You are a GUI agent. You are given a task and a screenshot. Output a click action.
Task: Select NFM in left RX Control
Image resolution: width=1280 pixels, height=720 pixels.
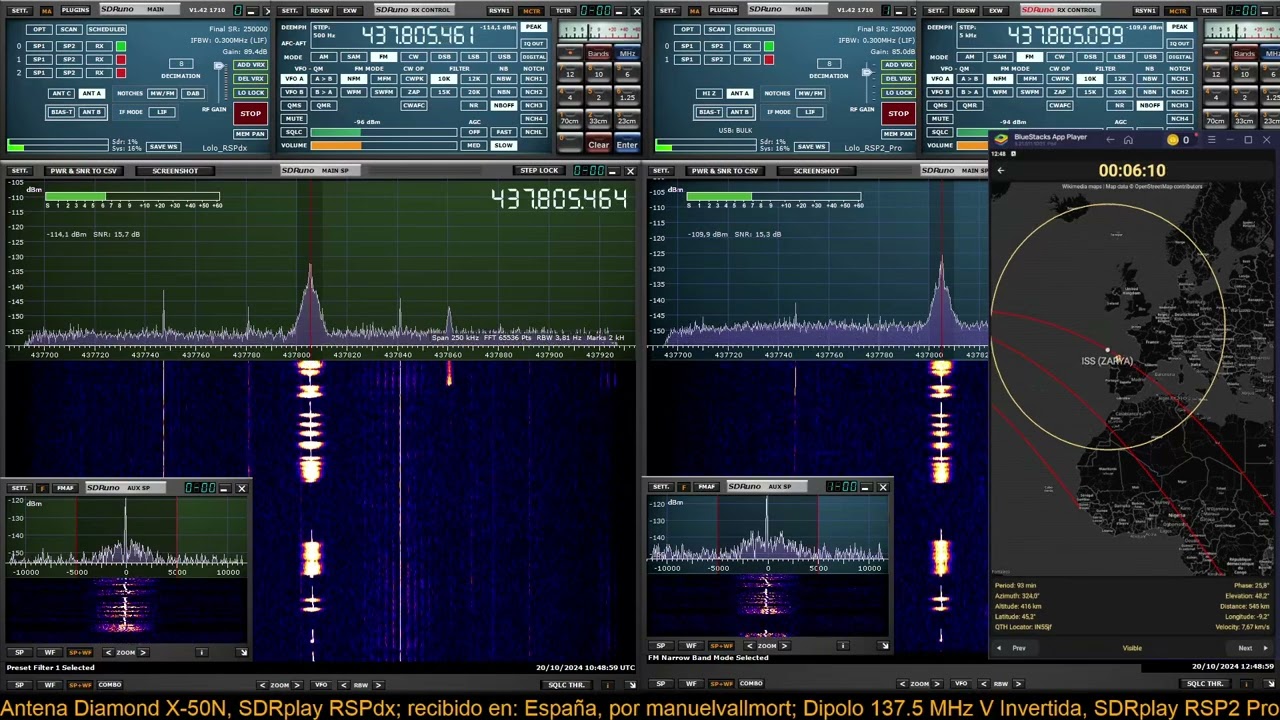[353, 79]
